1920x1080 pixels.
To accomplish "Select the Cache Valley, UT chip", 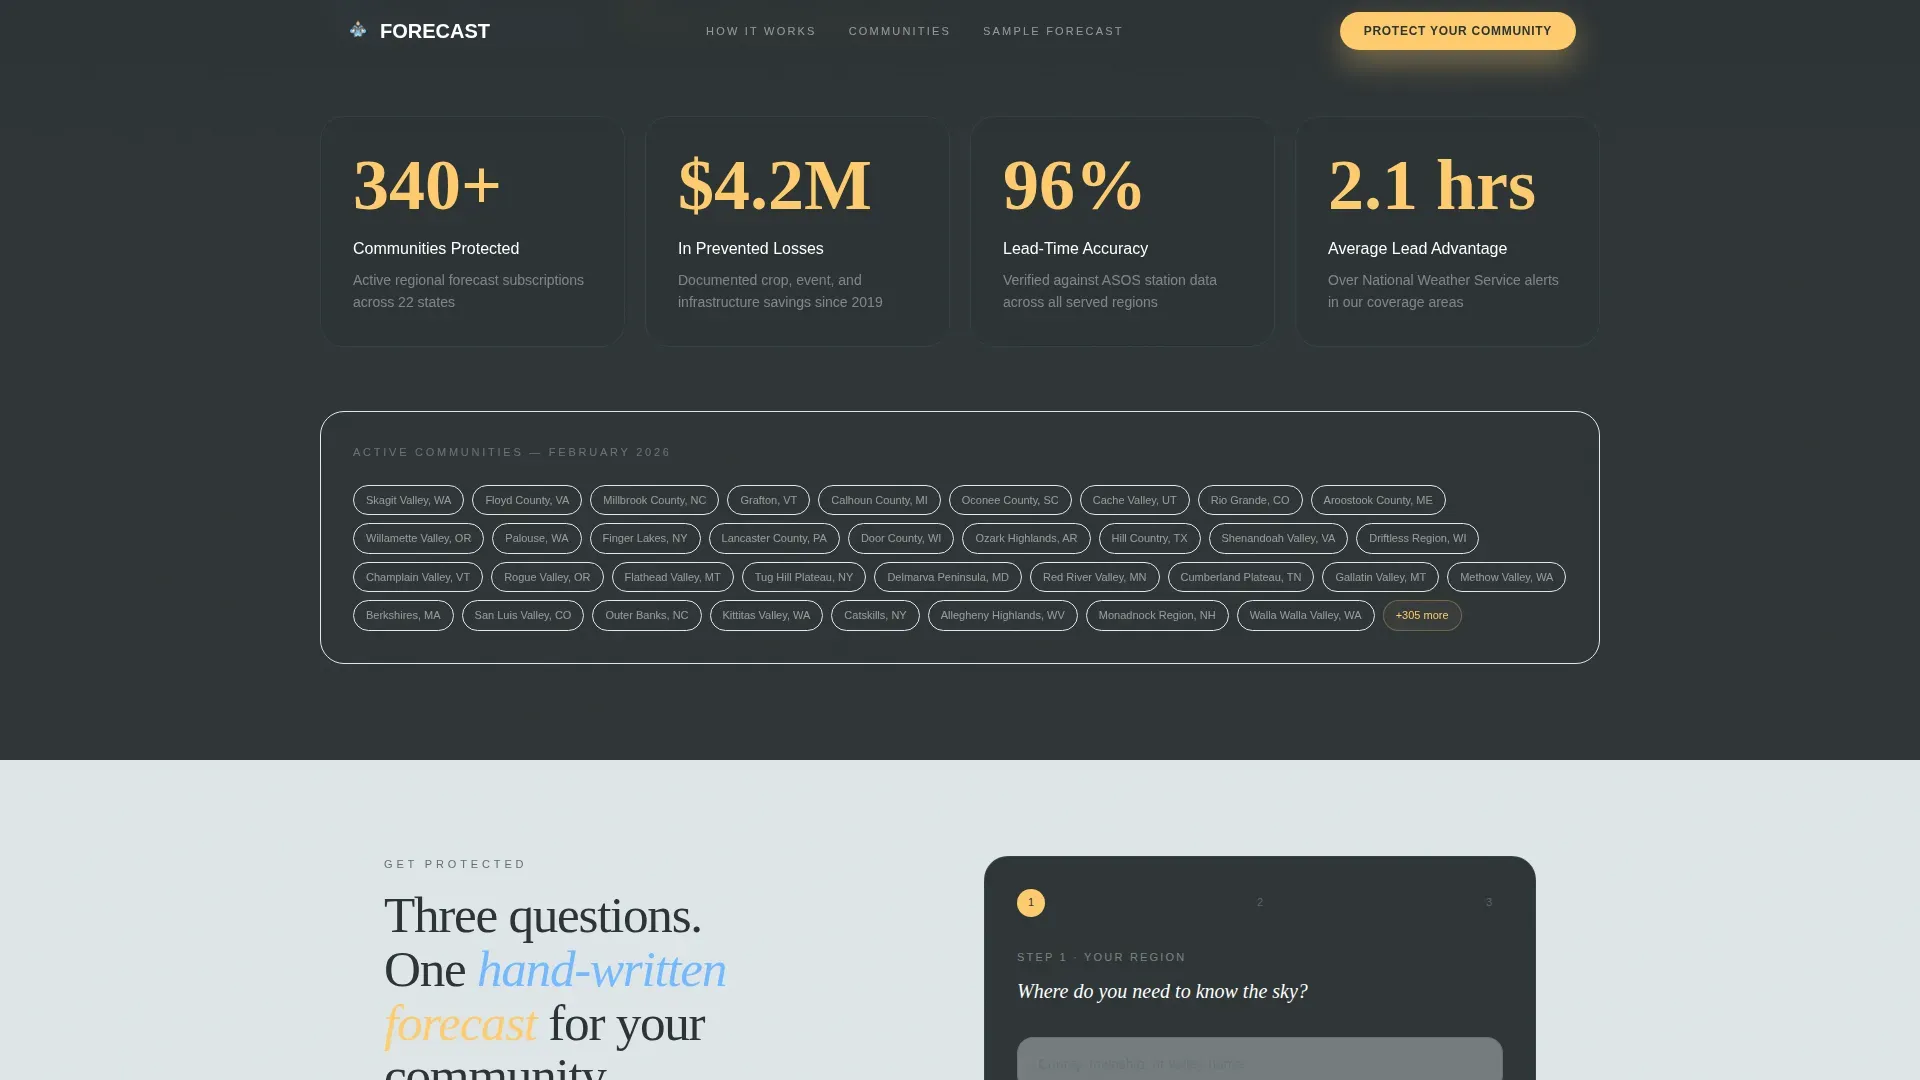I will tap(1134, 500).
